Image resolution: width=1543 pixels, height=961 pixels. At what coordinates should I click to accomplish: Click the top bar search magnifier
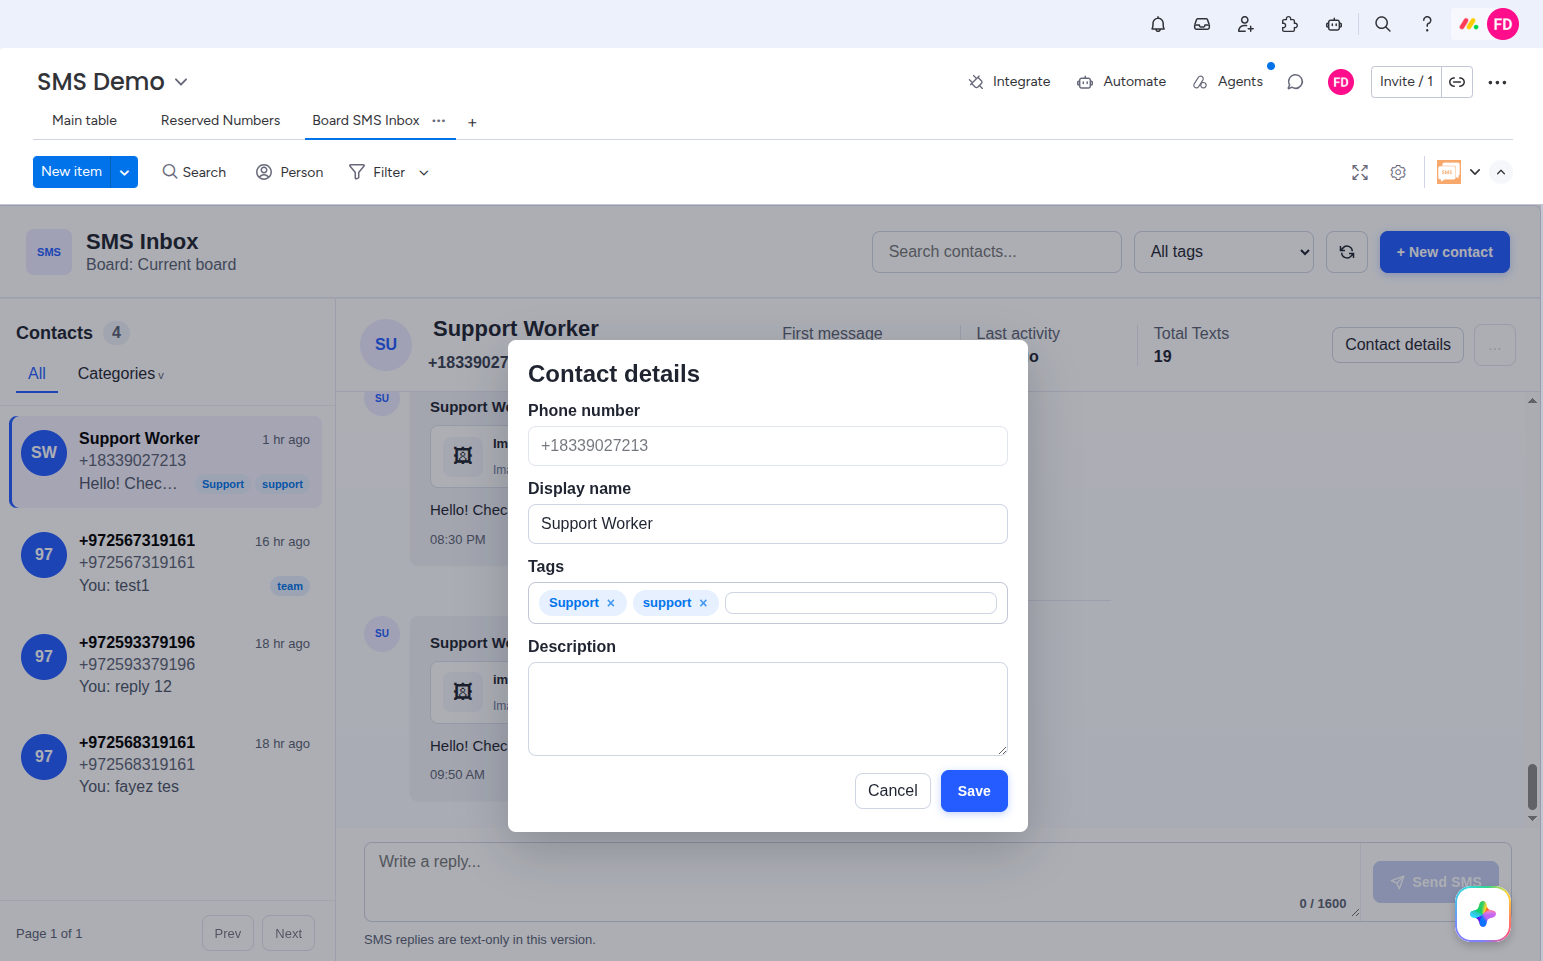(x=1383, y=24)
